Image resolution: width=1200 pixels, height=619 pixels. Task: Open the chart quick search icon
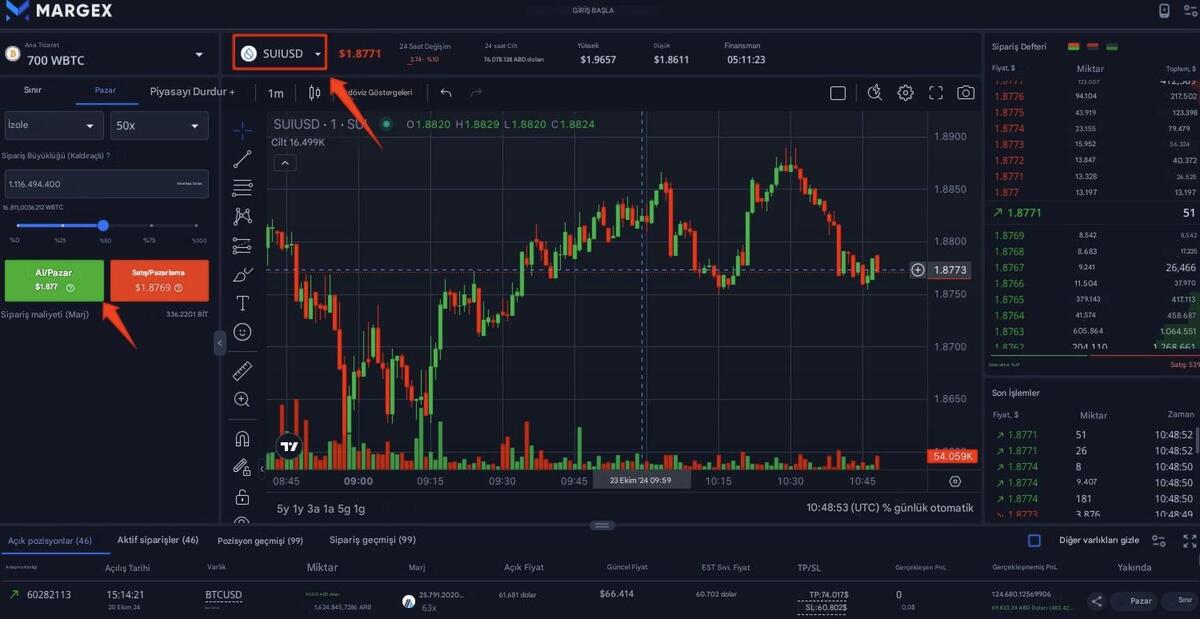(875, 93)
